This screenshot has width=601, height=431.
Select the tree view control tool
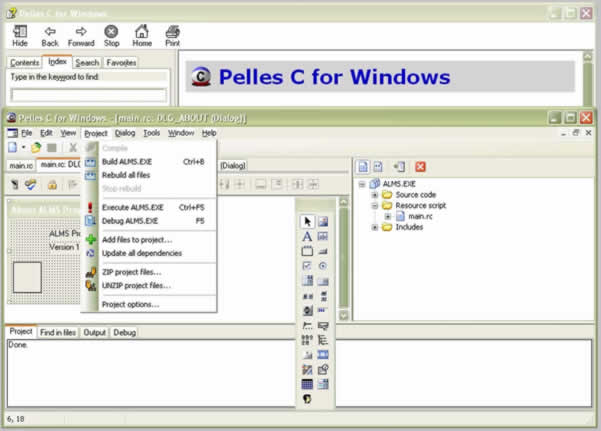point(323,340)
